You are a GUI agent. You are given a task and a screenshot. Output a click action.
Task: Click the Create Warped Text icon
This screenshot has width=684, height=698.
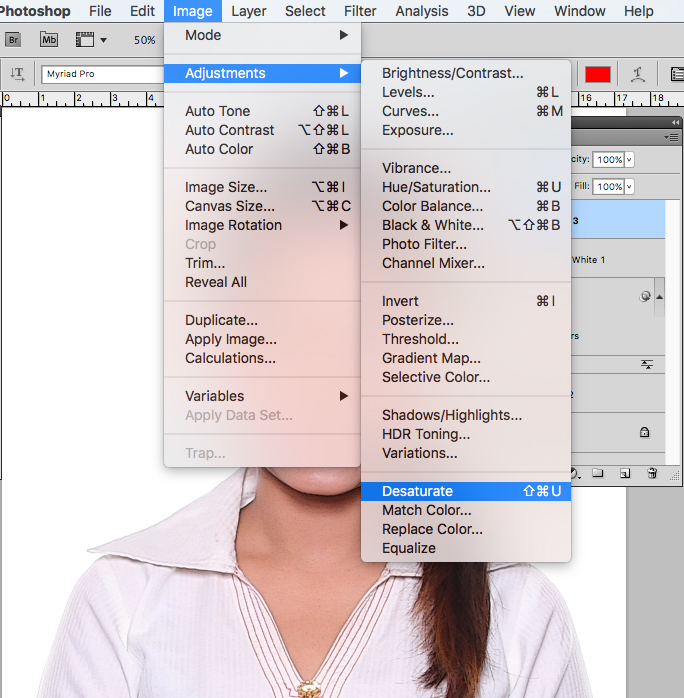pos(638,75)
